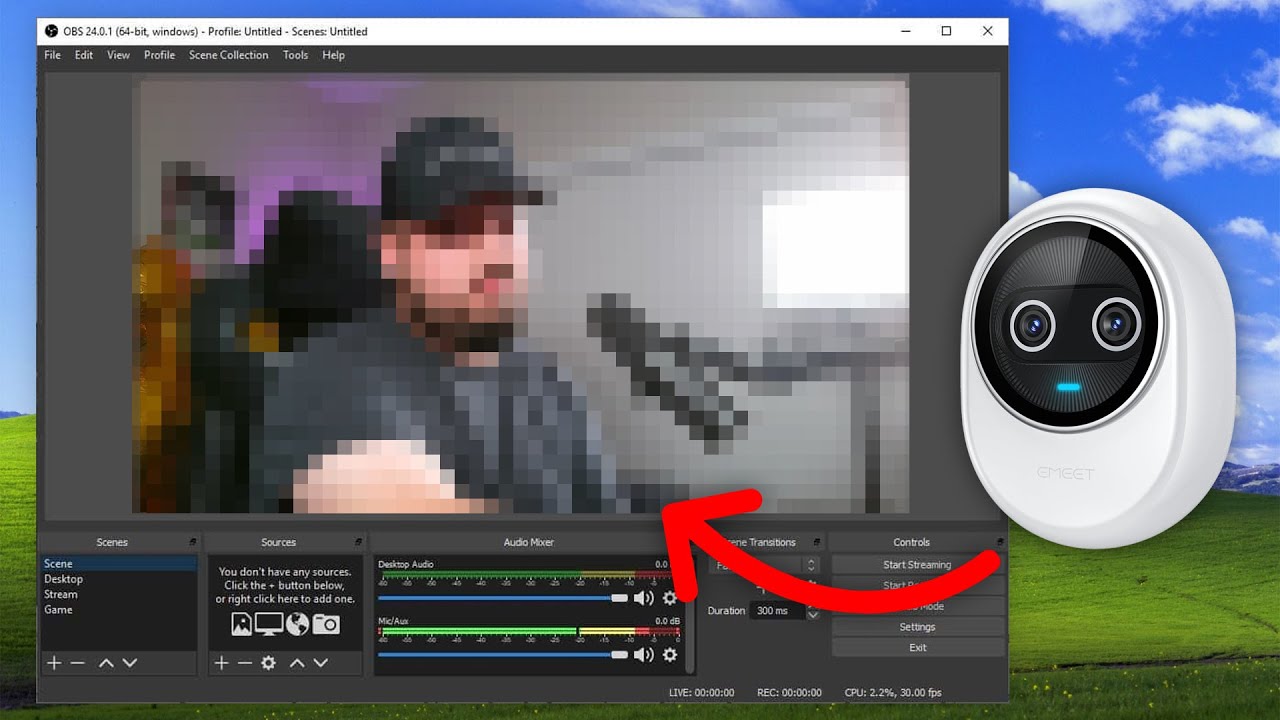Click the video preview area
This screenshot has height=720, width=1280.
(x=520, y=295)
